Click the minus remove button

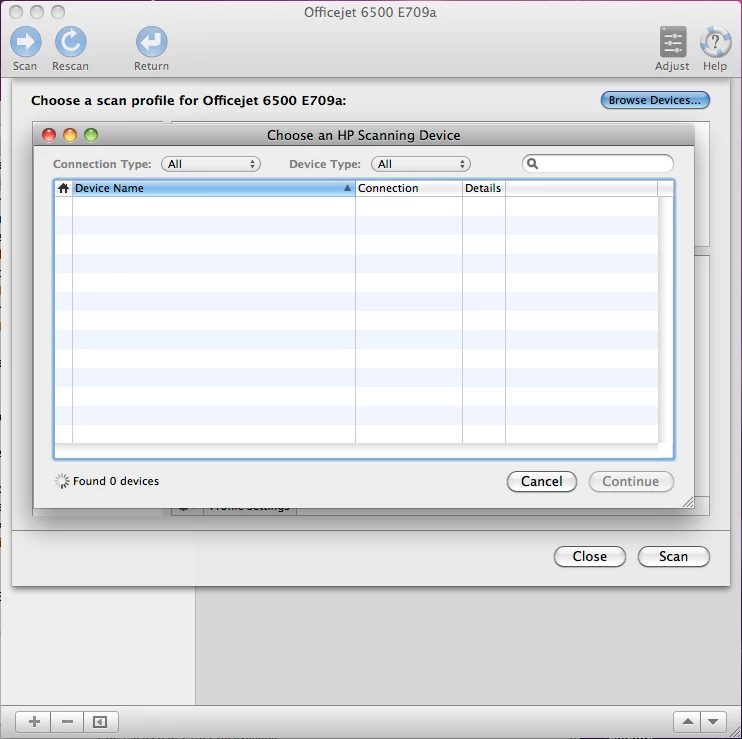point(67,722)
